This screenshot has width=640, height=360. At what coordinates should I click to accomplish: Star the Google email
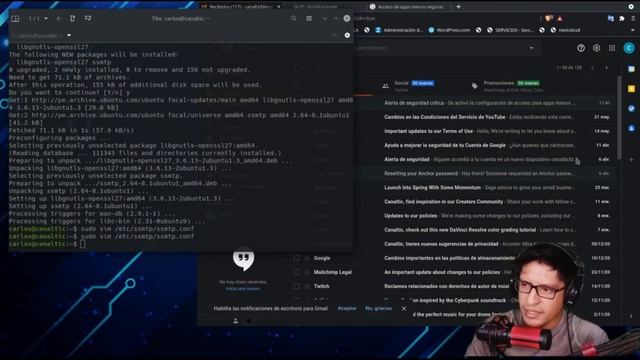(307, 258)
